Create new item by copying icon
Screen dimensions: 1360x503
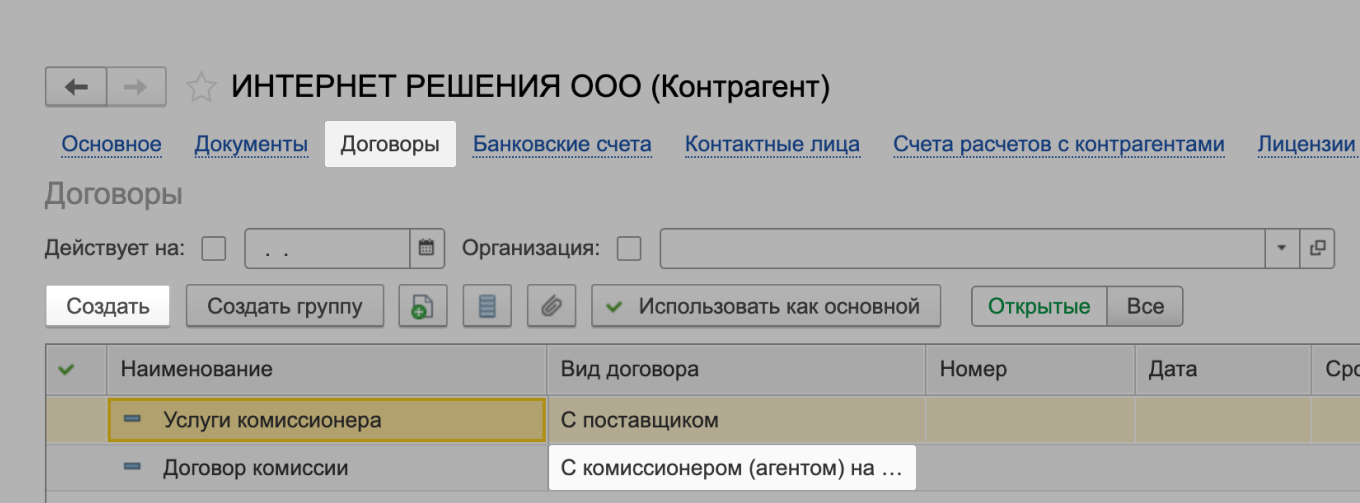tap(423, 306)
